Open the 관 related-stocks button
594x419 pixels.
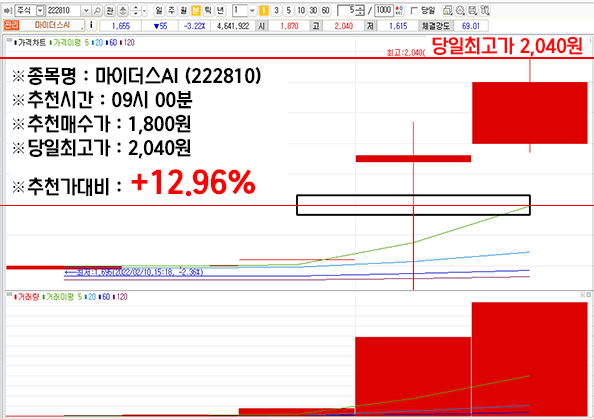[x=109, y=11]
